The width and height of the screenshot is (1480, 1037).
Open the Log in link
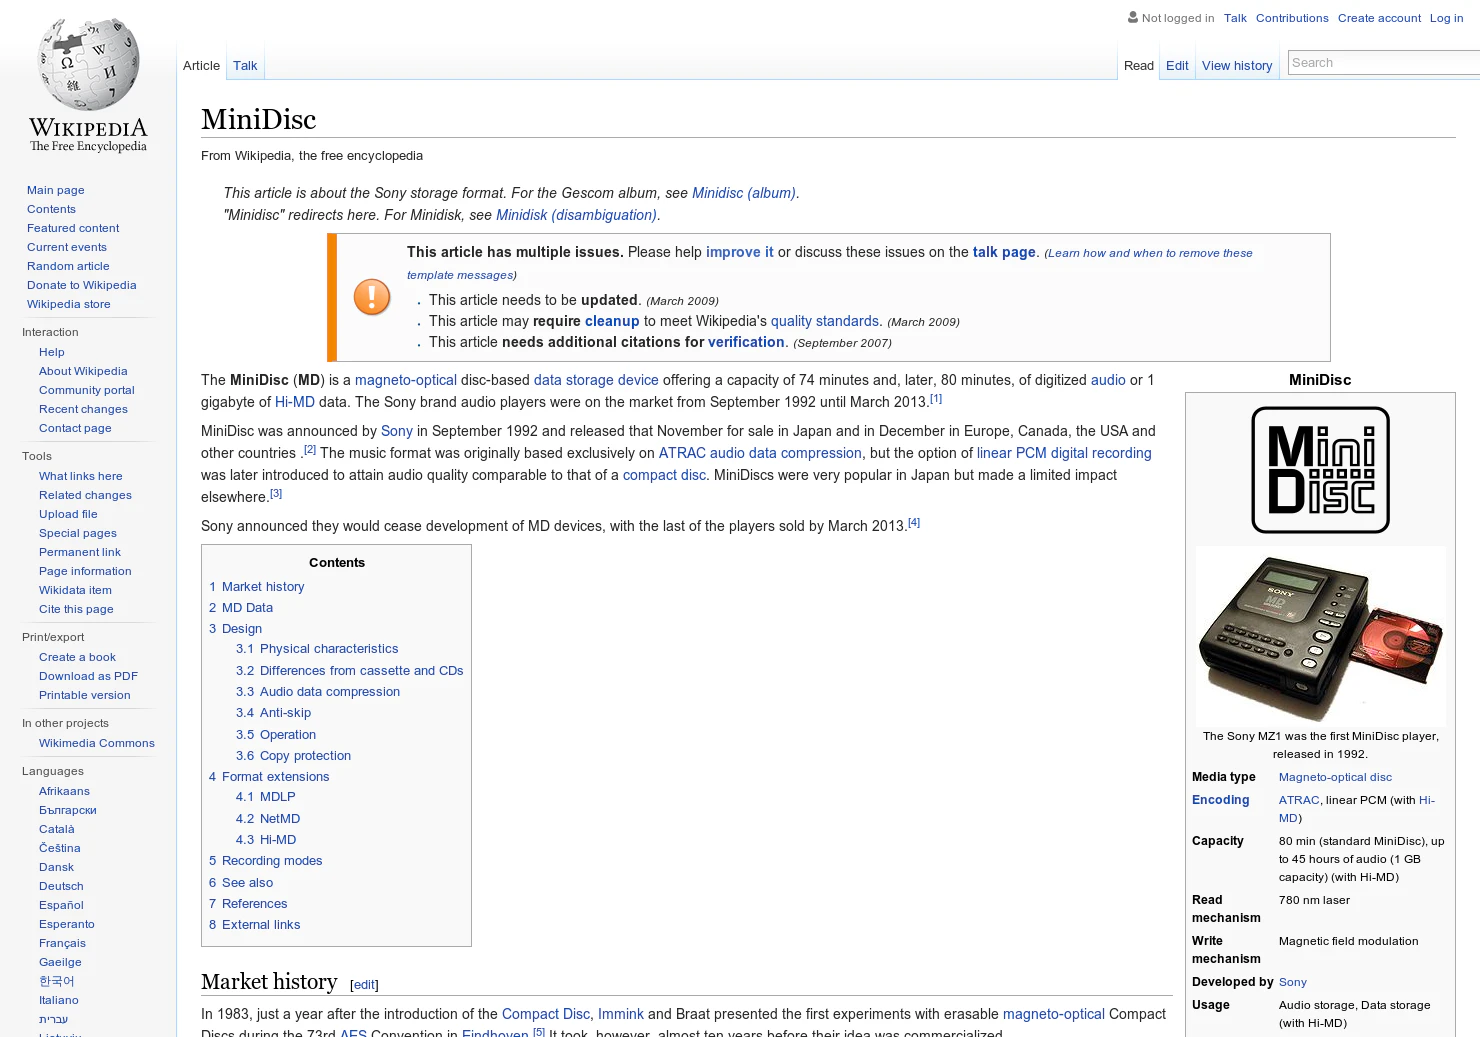[1446, 18]
